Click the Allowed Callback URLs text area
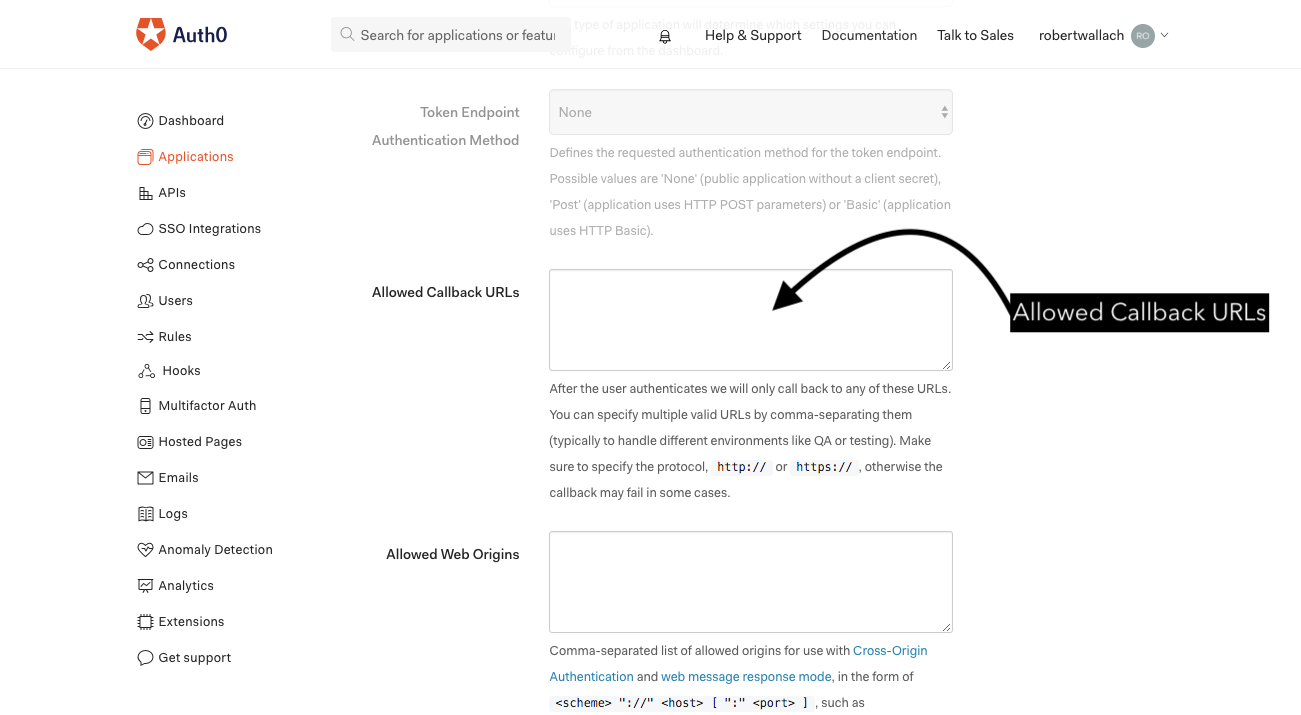 coord(750,320)
